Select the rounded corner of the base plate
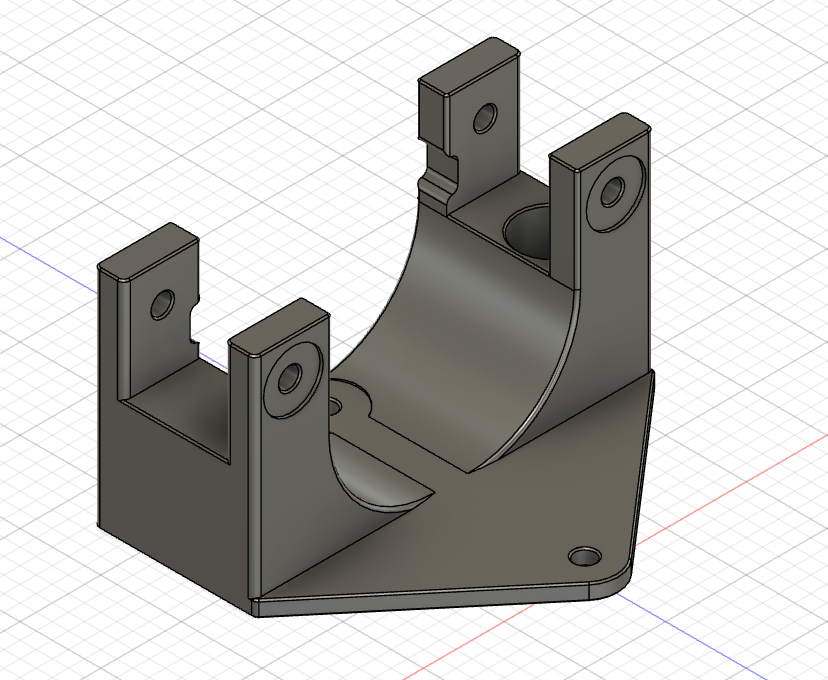828x680 pixels. click(x=622, y=584)
